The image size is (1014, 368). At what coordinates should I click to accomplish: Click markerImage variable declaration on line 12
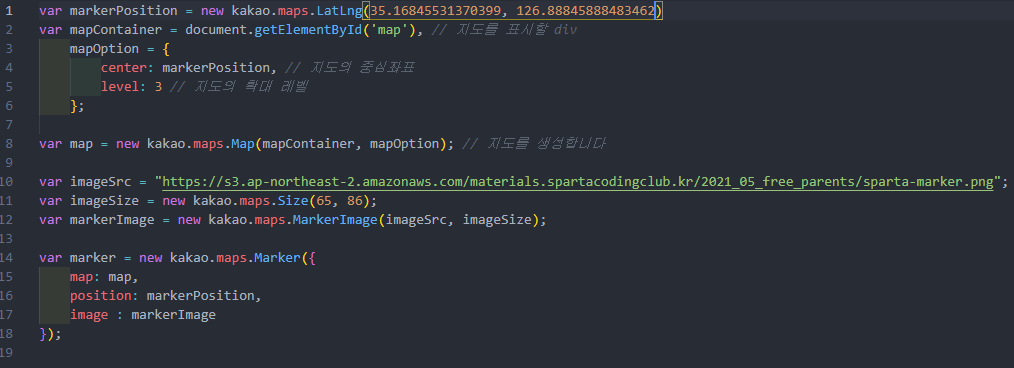click(x=112, y=220)
